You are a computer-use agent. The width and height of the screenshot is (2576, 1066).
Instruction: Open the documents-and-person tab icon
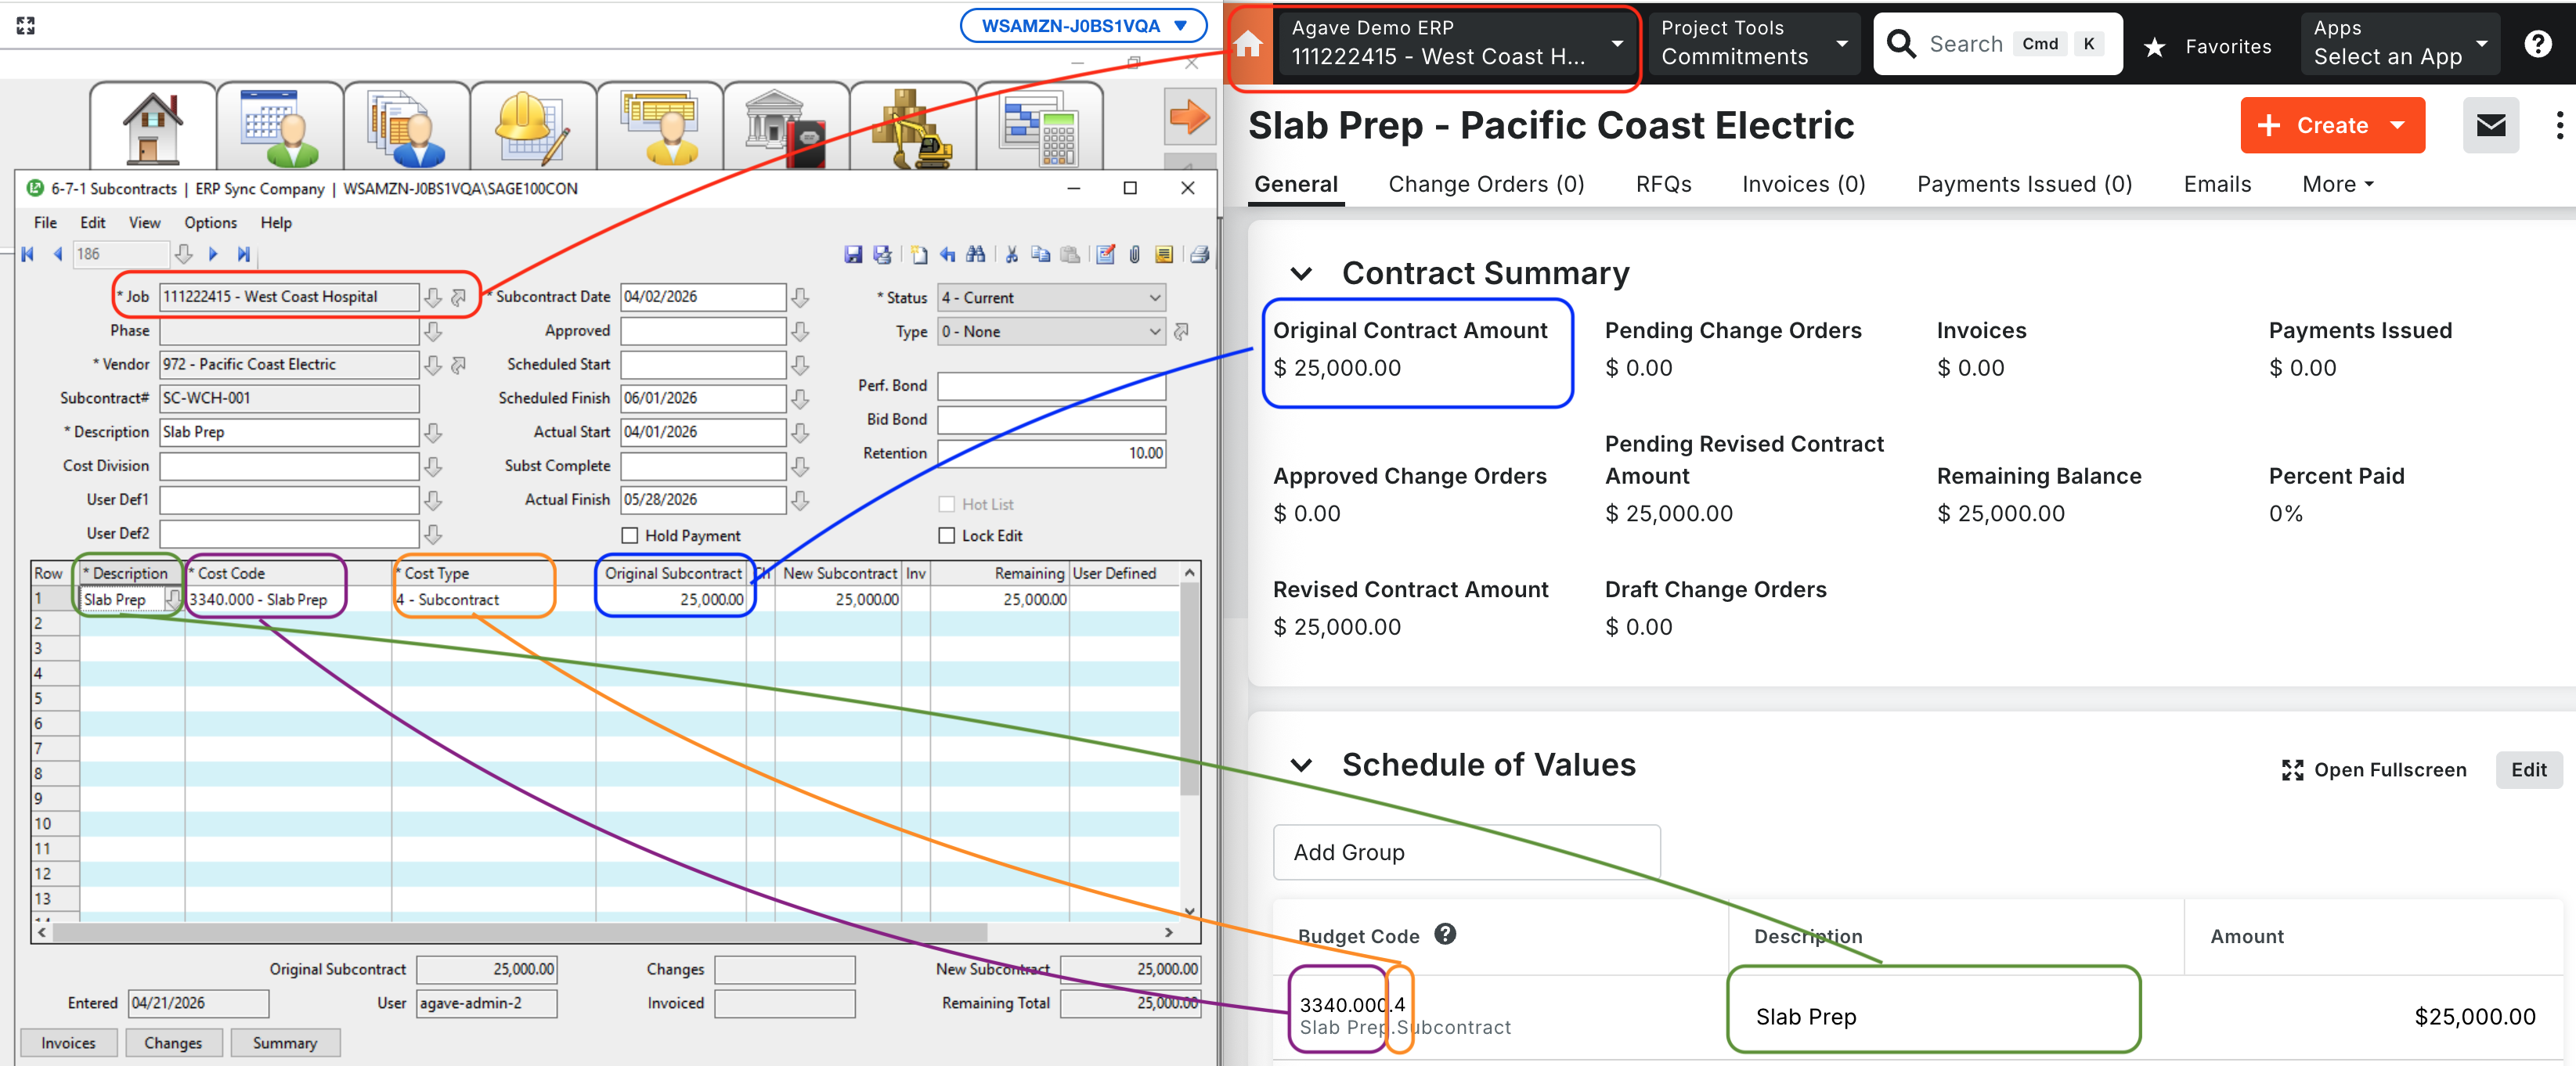coord(407,127)
